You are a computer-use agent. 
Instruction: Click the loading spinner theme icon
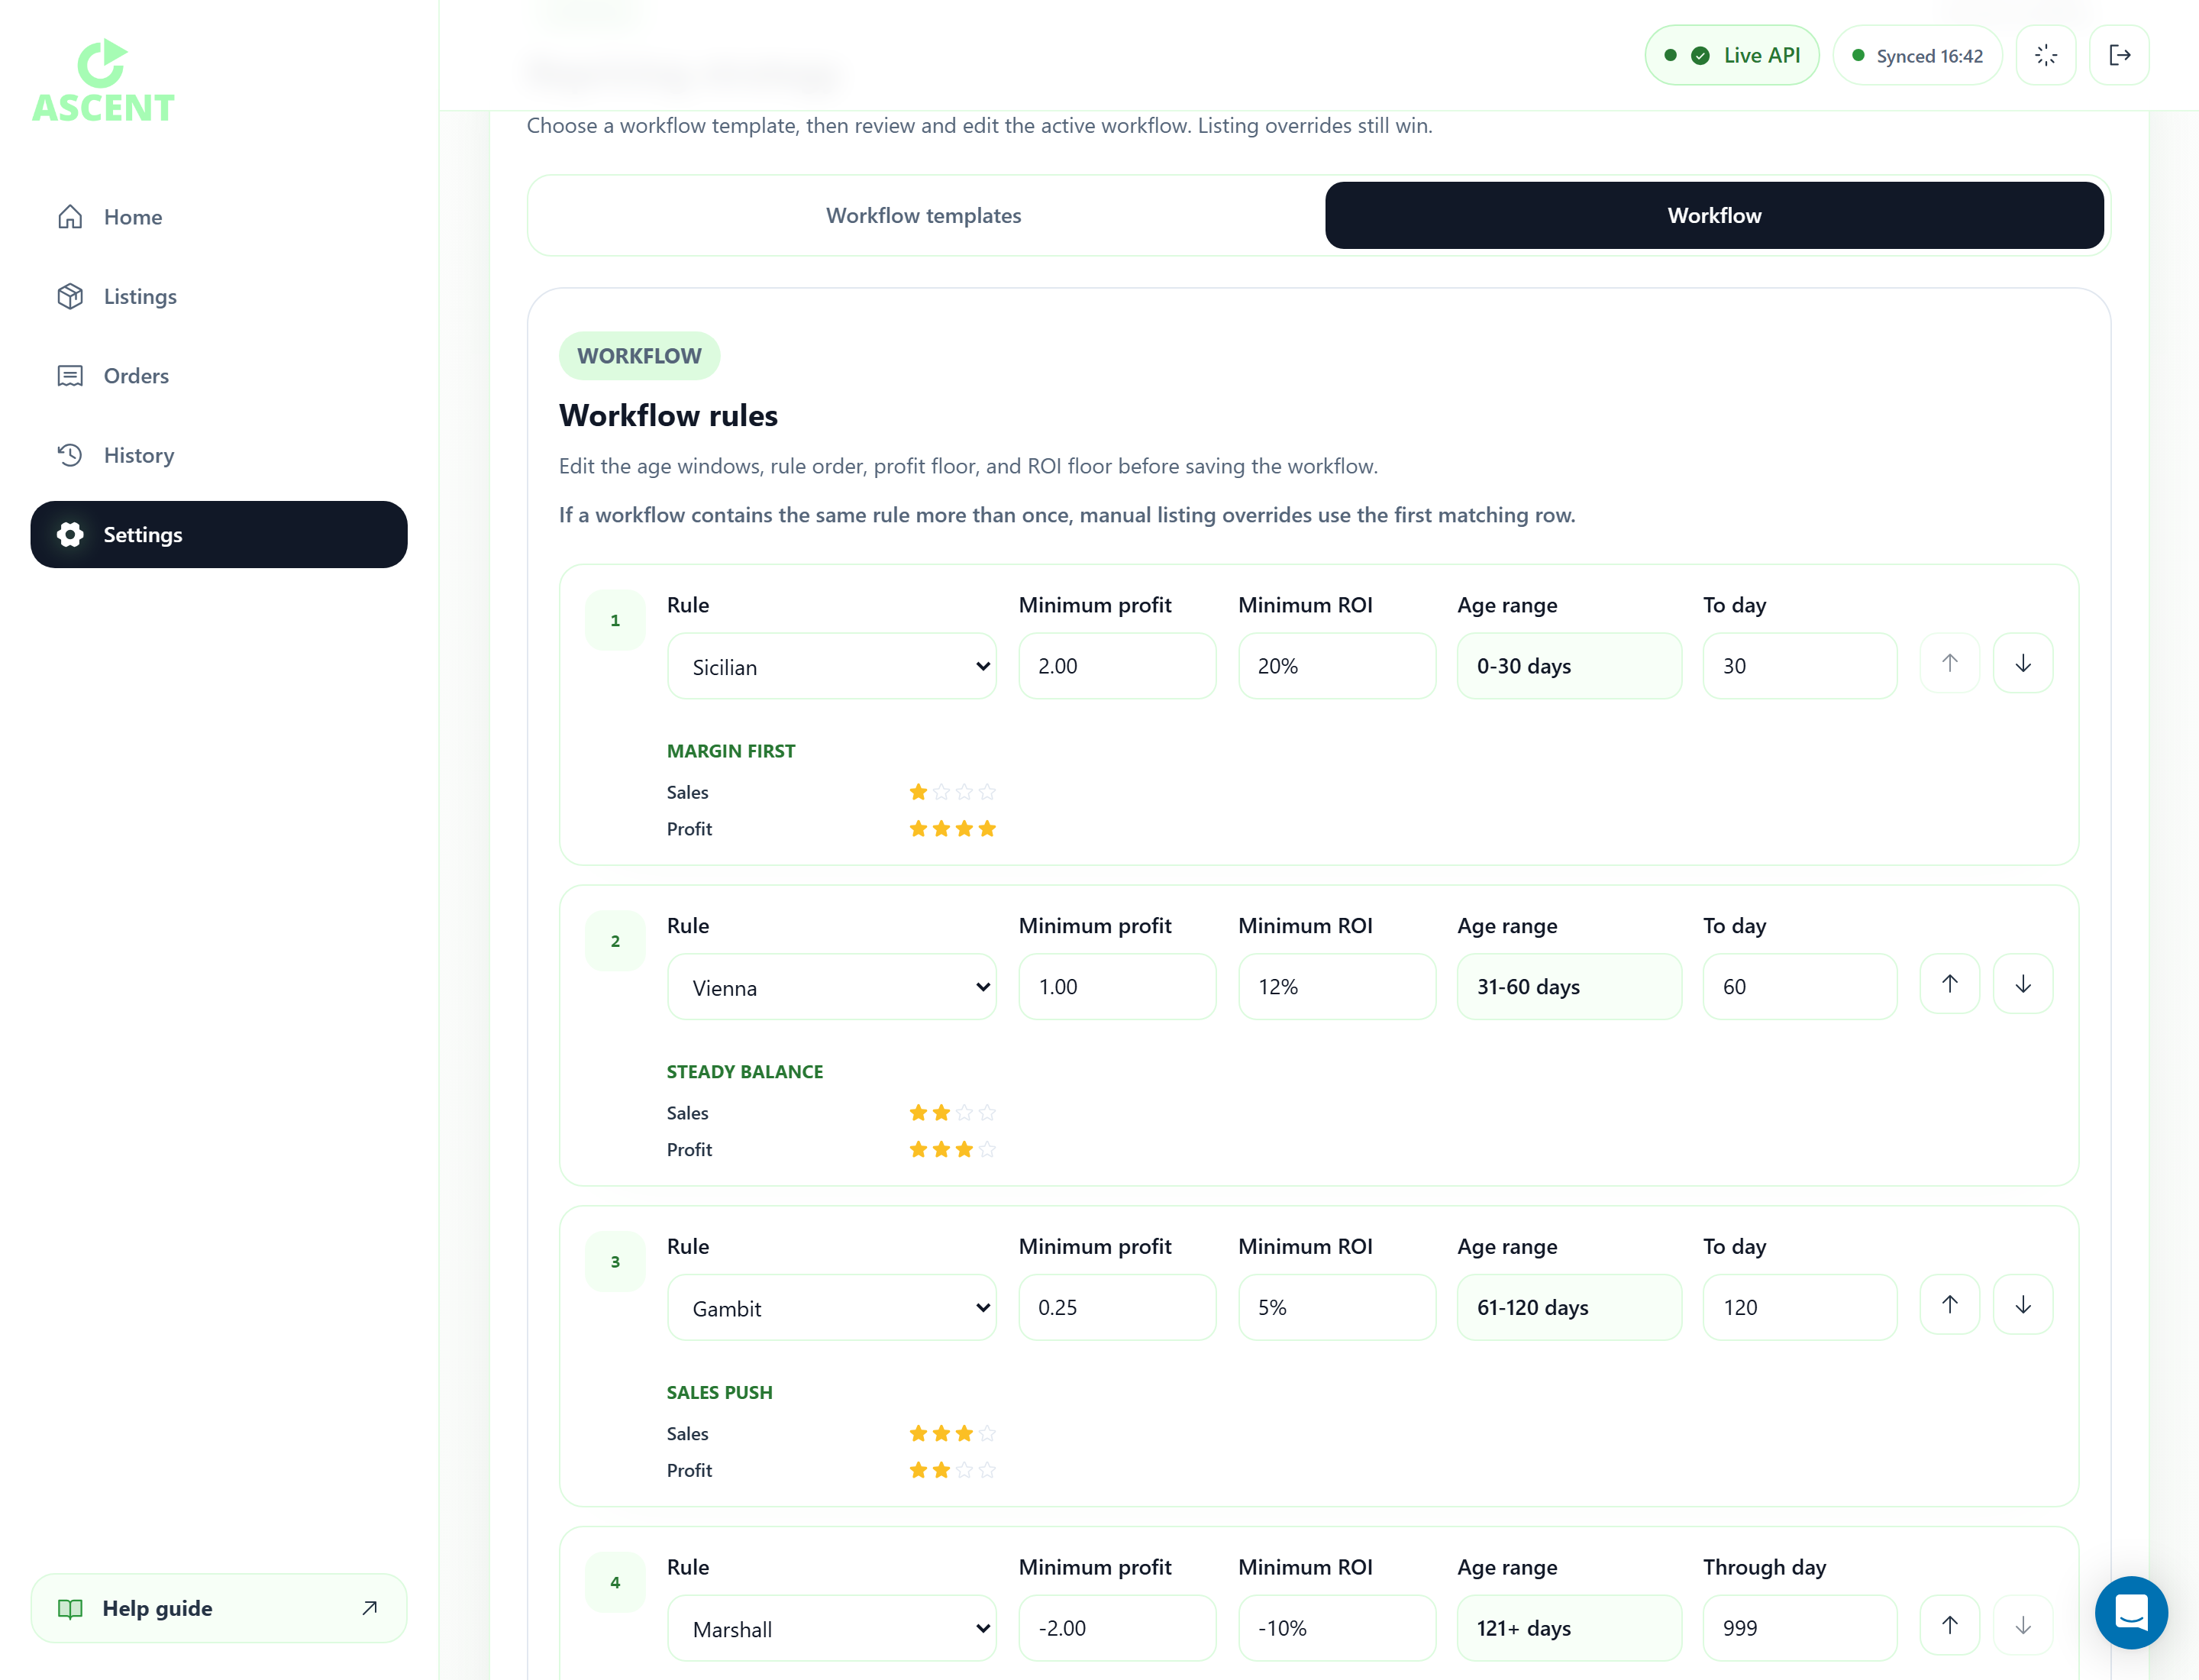(x=2046, y=55)
